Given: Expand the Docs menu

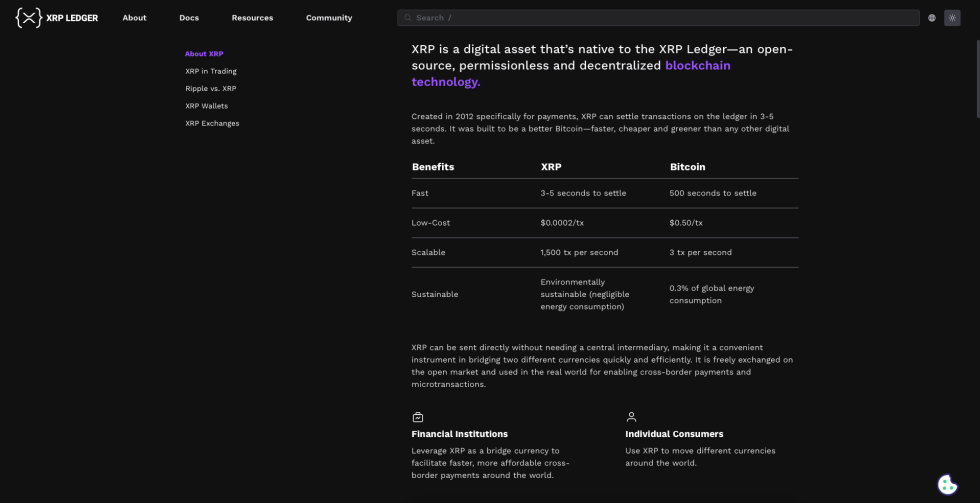Looking at the screenshot, I should (x=189, y=18).
